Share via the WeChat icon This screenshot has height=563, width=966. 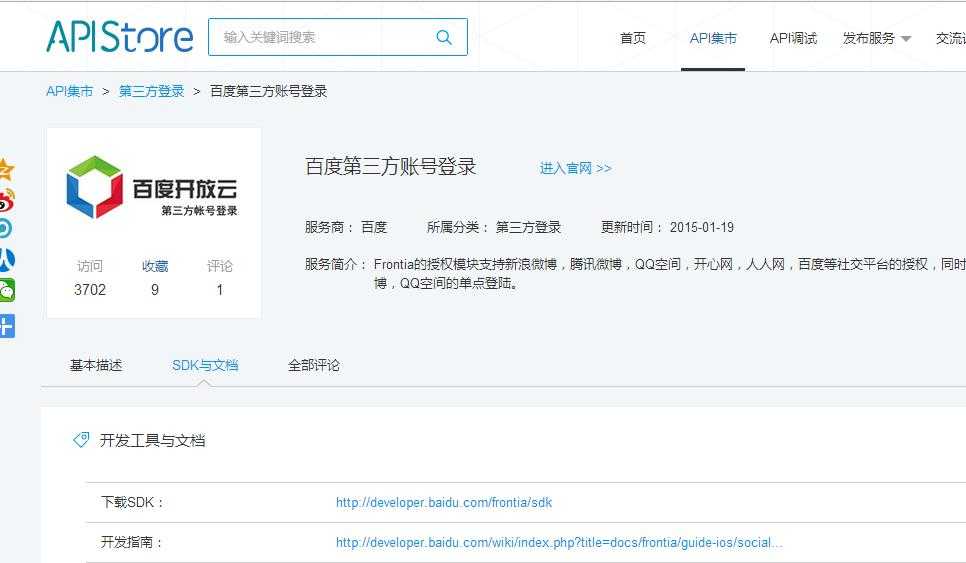click(6, 290)
